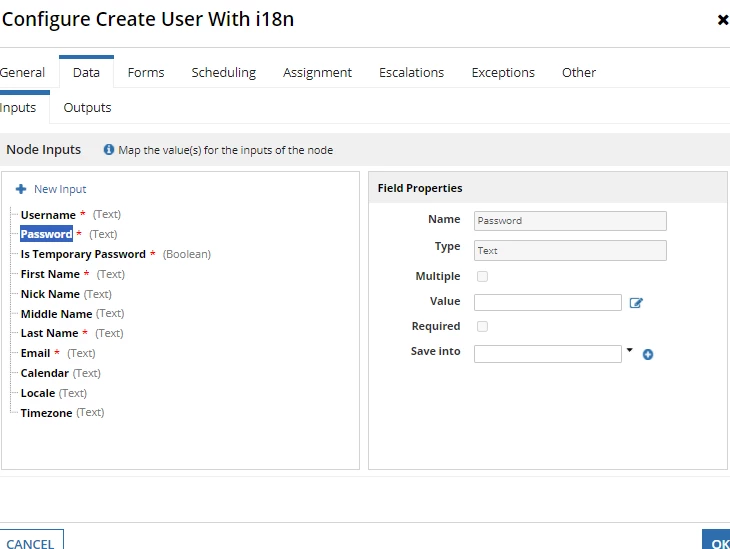Switch to the Outputs sub-tab
730x549 pixels.
(88, 108)
